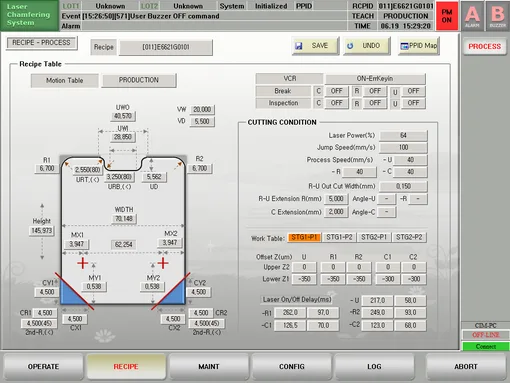Edit the Jump Speed value 100
The width and height of the screenshot is (510, 383).
(403, 147)
